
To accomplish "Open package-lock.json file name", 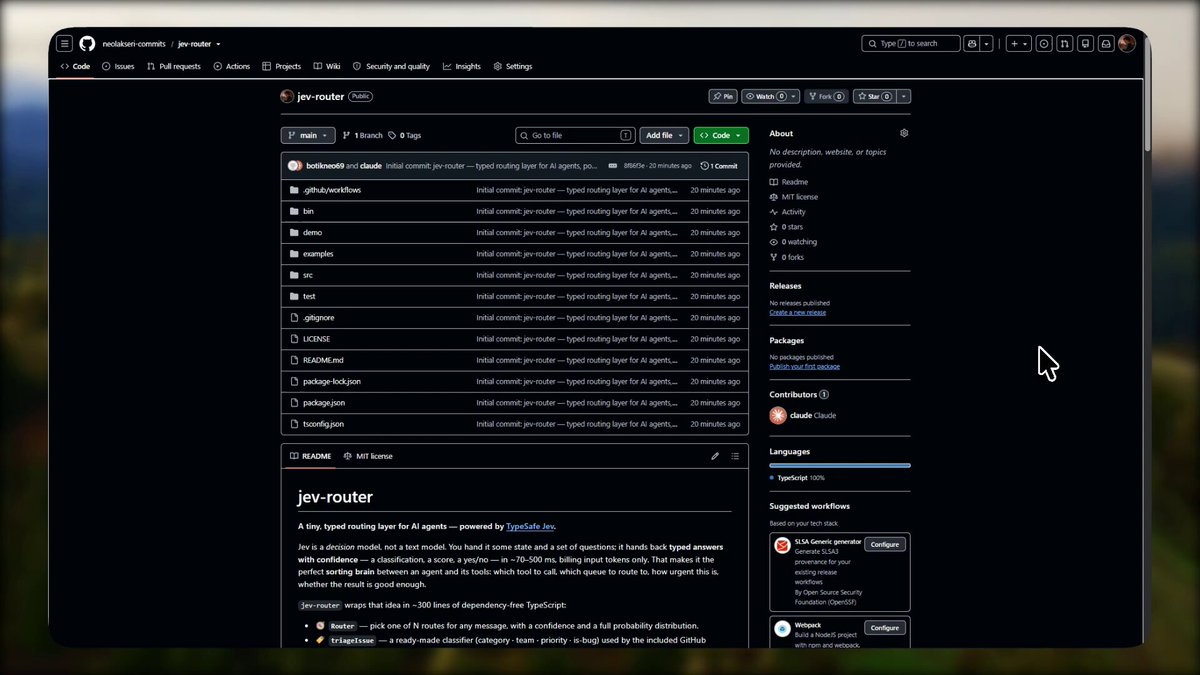I will coord(332,381).
